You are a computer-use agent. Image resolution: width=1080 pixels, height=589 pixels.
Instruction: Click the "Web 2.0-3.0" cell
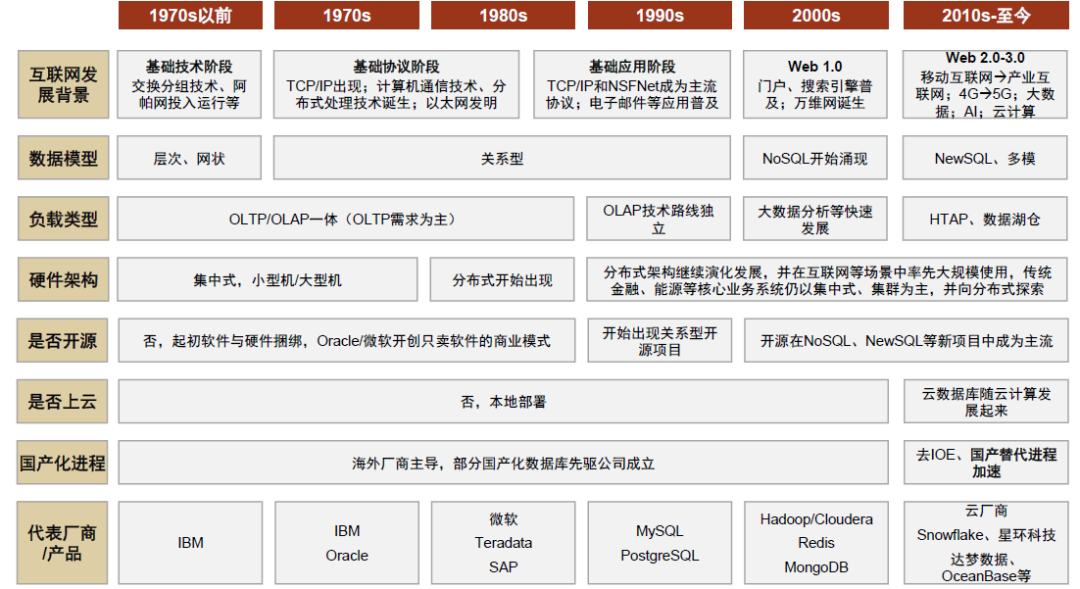click(x=985, y=84)
